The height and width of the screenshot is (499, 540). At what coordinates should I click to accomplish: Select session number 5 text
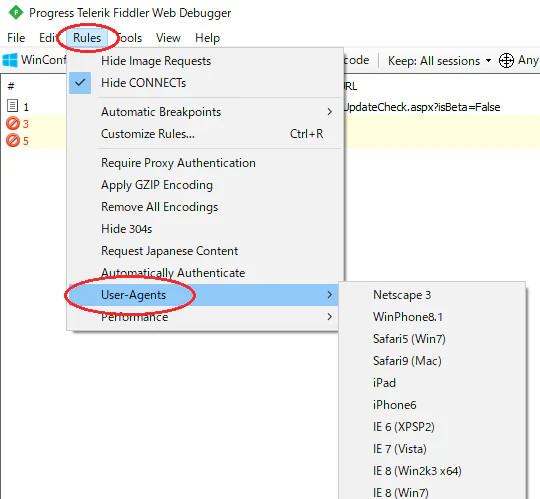(x=26, y=141)
